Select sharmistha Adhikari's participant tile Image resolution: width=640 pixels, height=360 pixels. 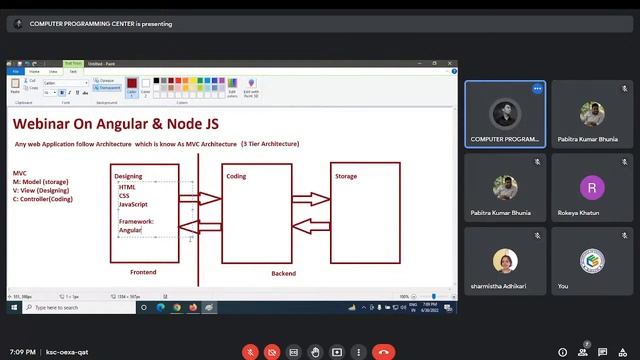pos(505,261)
